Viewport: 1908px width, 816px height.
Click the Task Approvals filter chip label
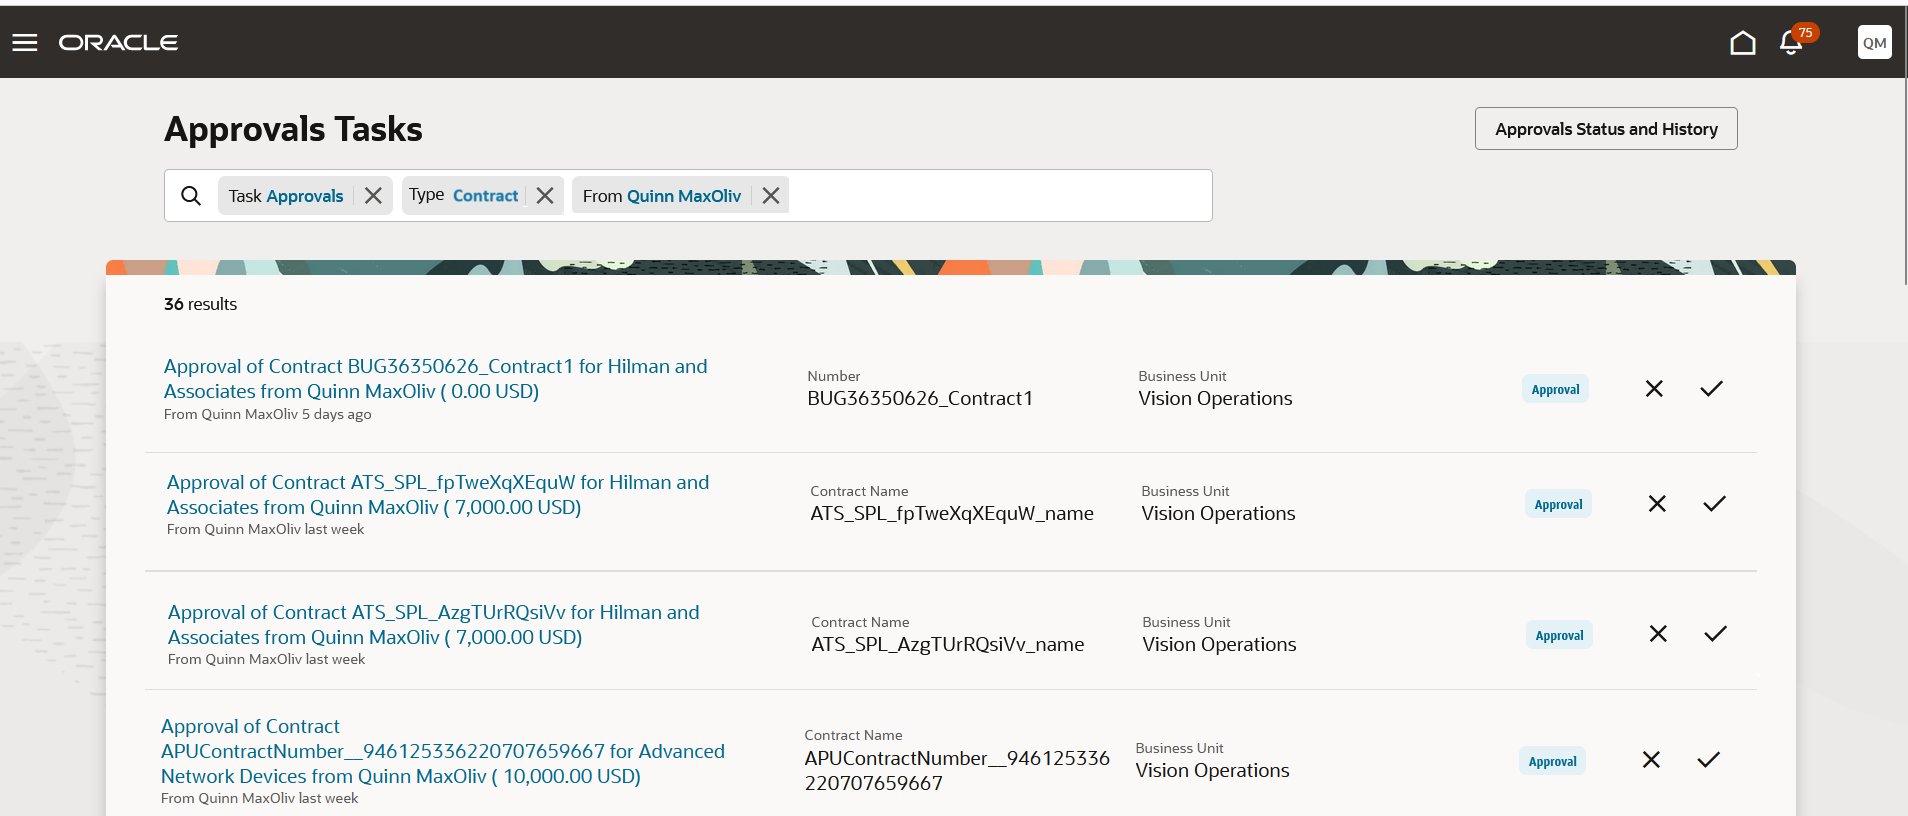pos(286,196)
